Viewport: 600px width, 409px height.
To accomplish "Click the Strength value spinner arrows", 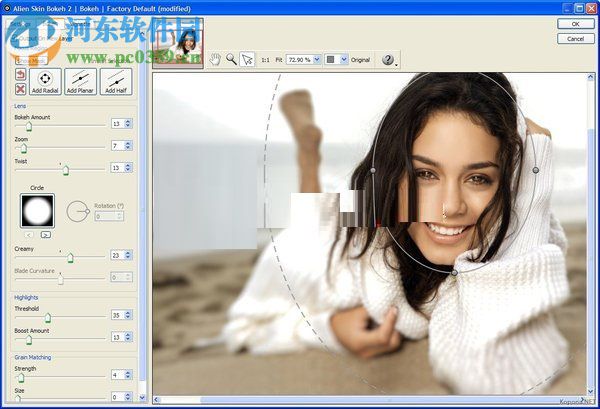I will (128, 375).
